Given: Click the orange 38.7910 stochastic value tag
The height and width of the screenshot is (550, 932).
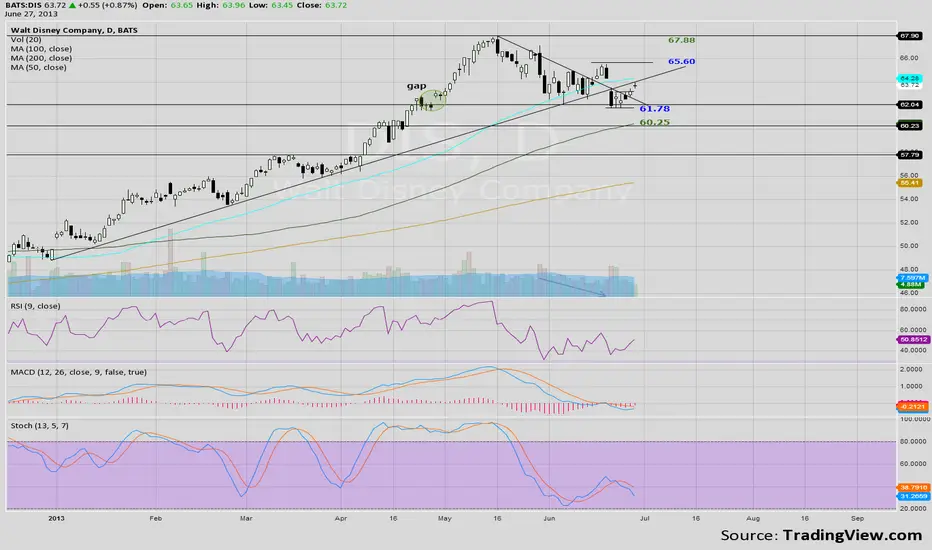Looking at the screenshot, I should [914, 488].
